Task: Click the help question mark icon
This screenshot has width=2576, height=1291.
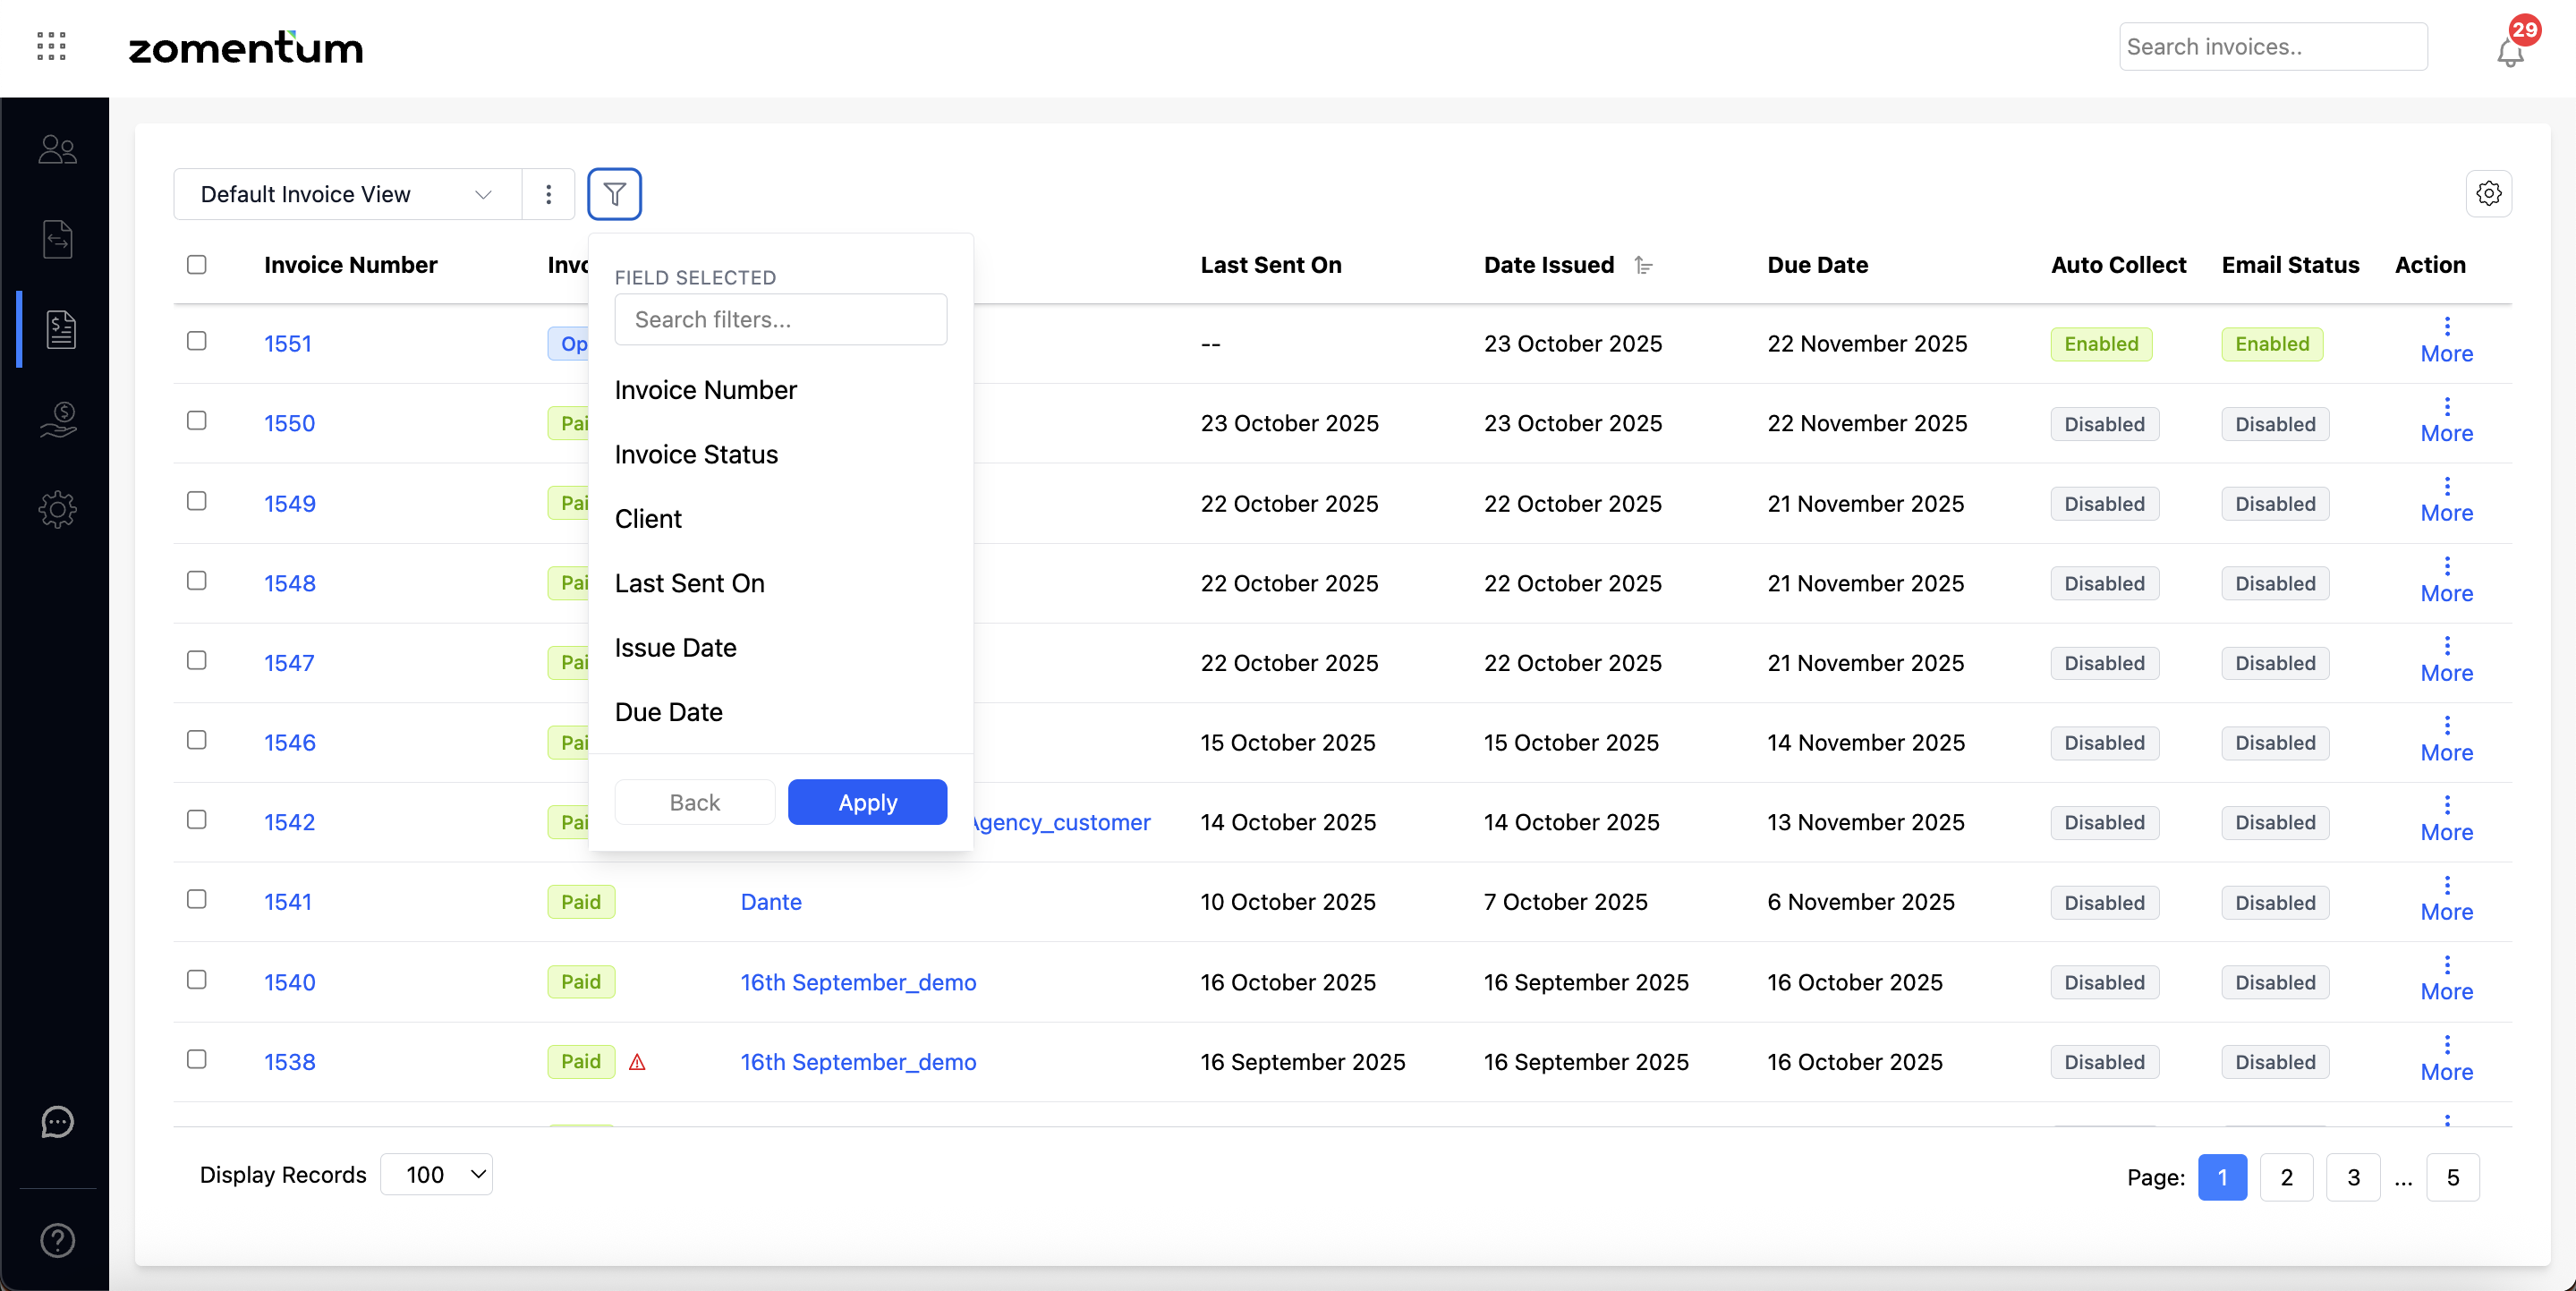Action: pos(57,1240)
